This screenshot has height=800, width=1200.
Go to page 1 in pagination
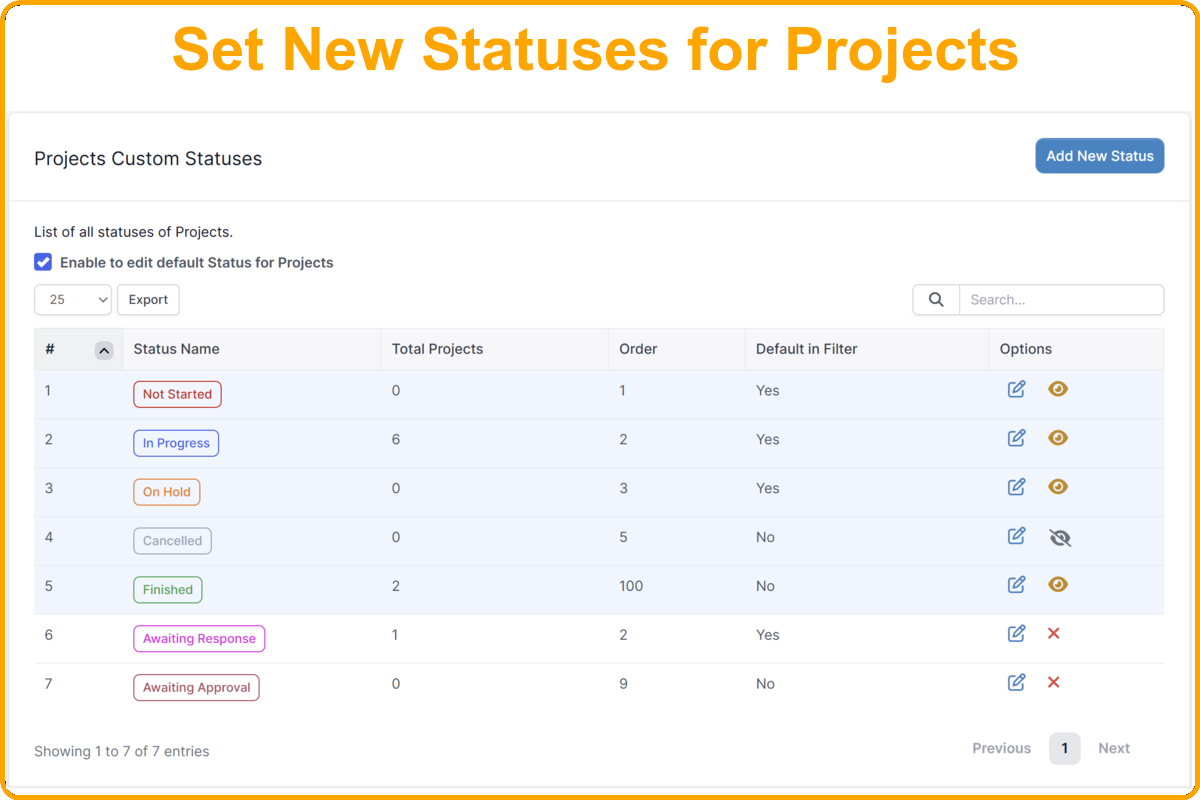coord(1064,748)
